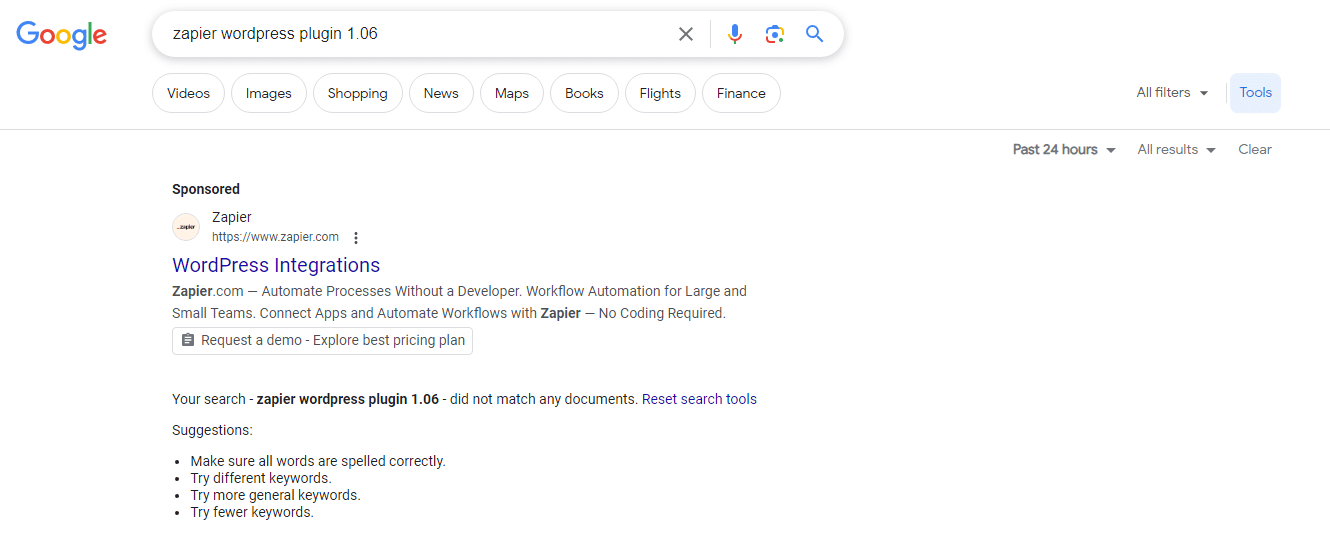Expand the All filters dropdown
Screen dimensions: 1330x550
(x=1172, y=93)
